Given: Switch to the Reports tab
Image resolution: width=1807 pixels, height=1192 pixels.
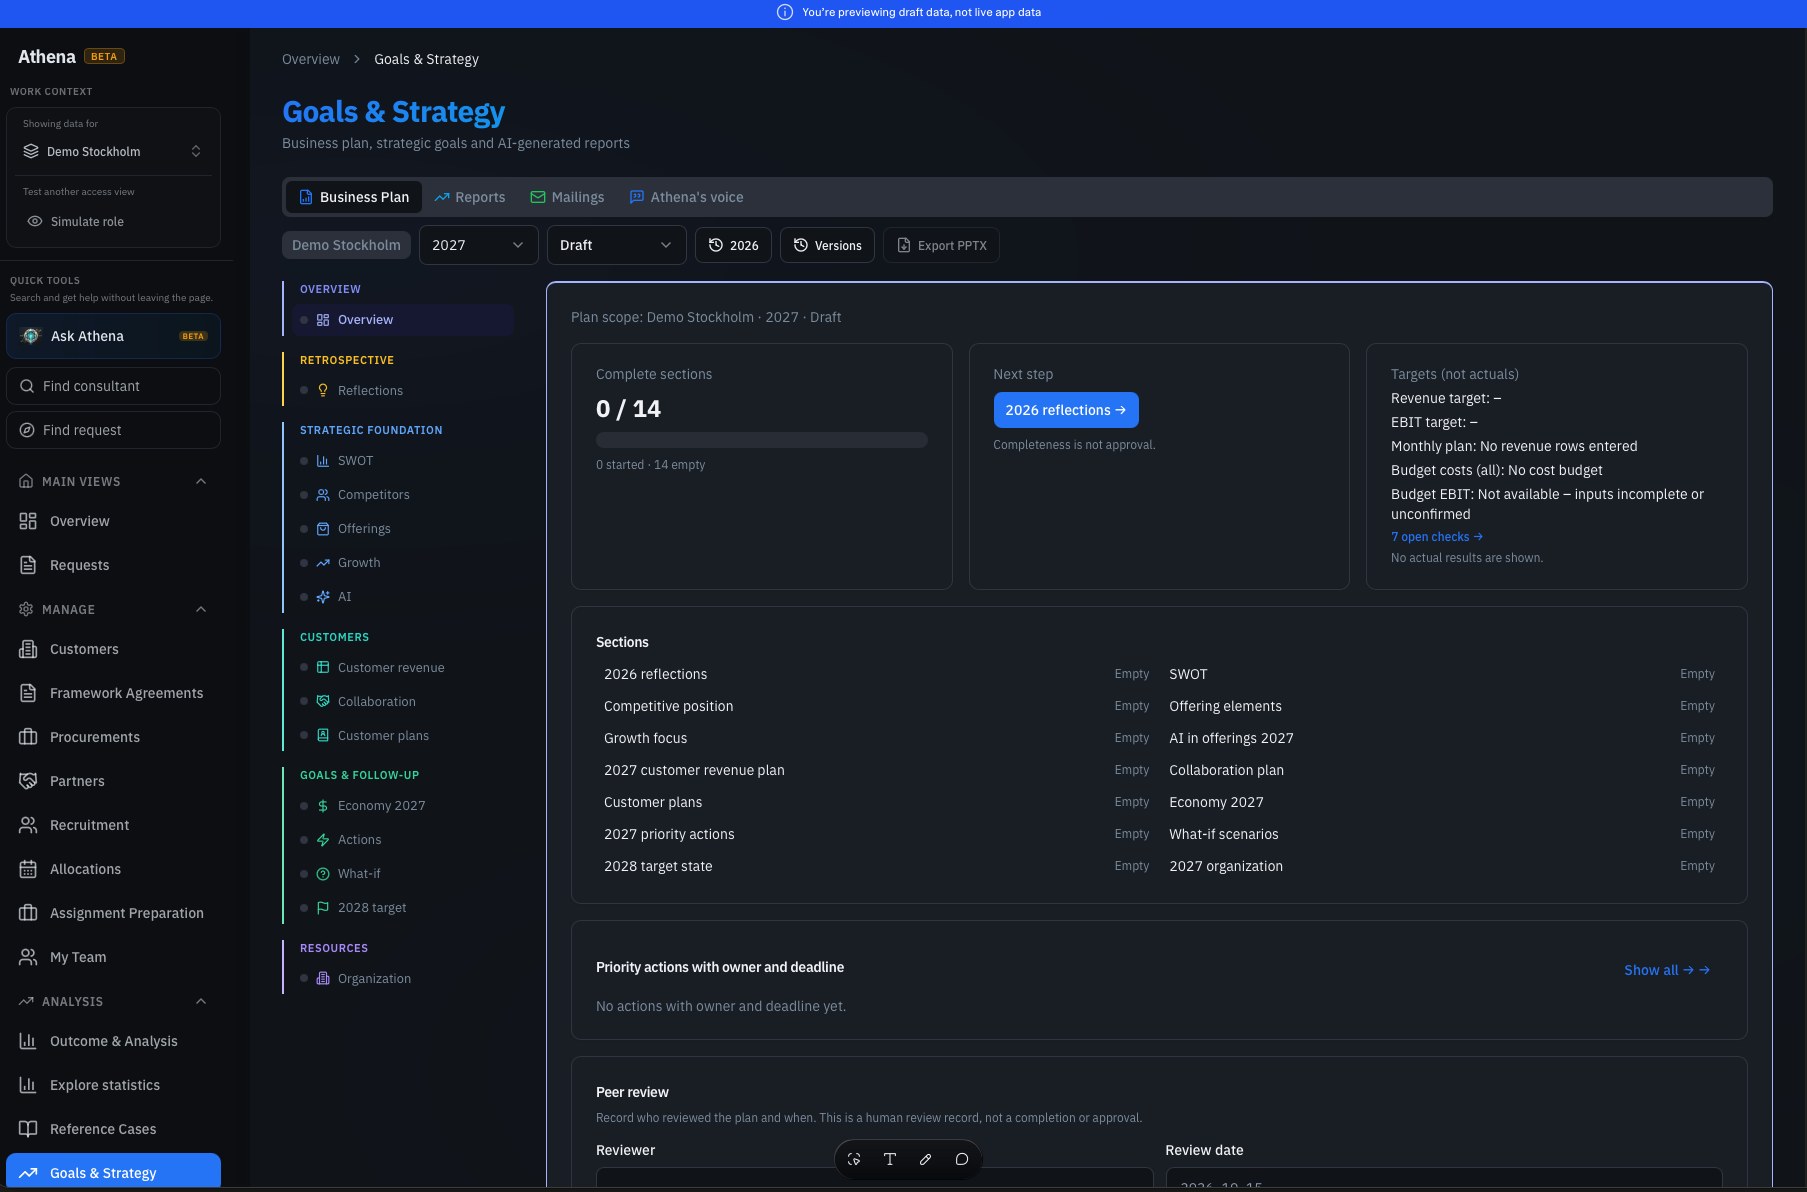Looking at the screenshot, I should (x=470, y=197).
